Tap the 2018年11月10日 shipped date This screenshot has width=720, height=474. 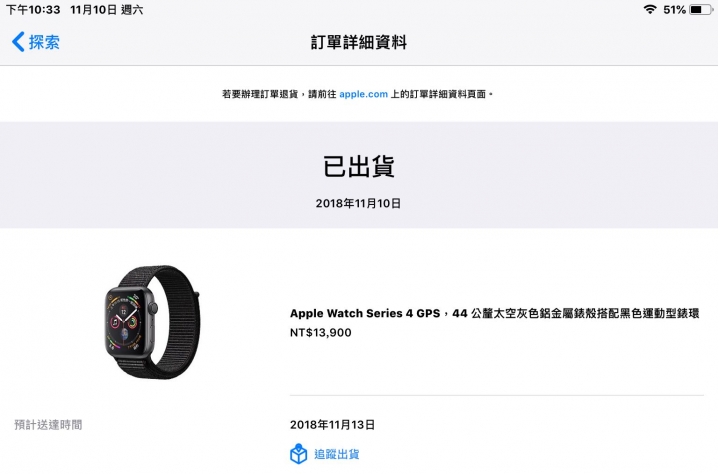click(x=358, y=203)
